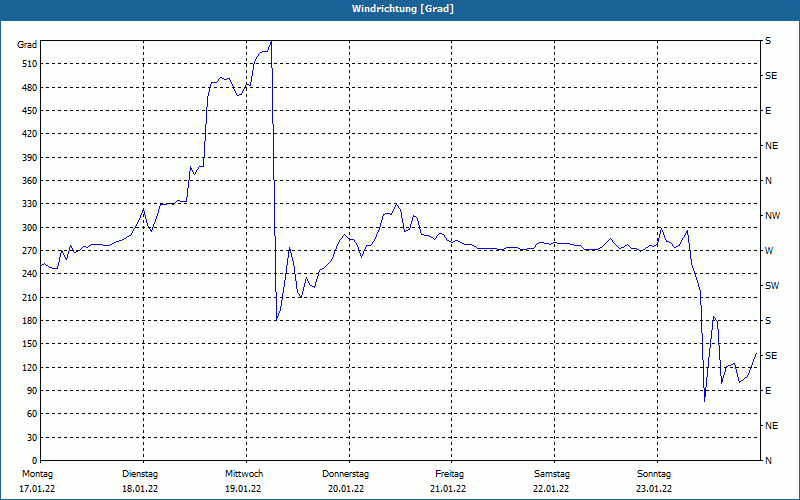This screenshot has width=800, height=500.
Task: Select the 'Montag' day label
Action: (37, 474)
